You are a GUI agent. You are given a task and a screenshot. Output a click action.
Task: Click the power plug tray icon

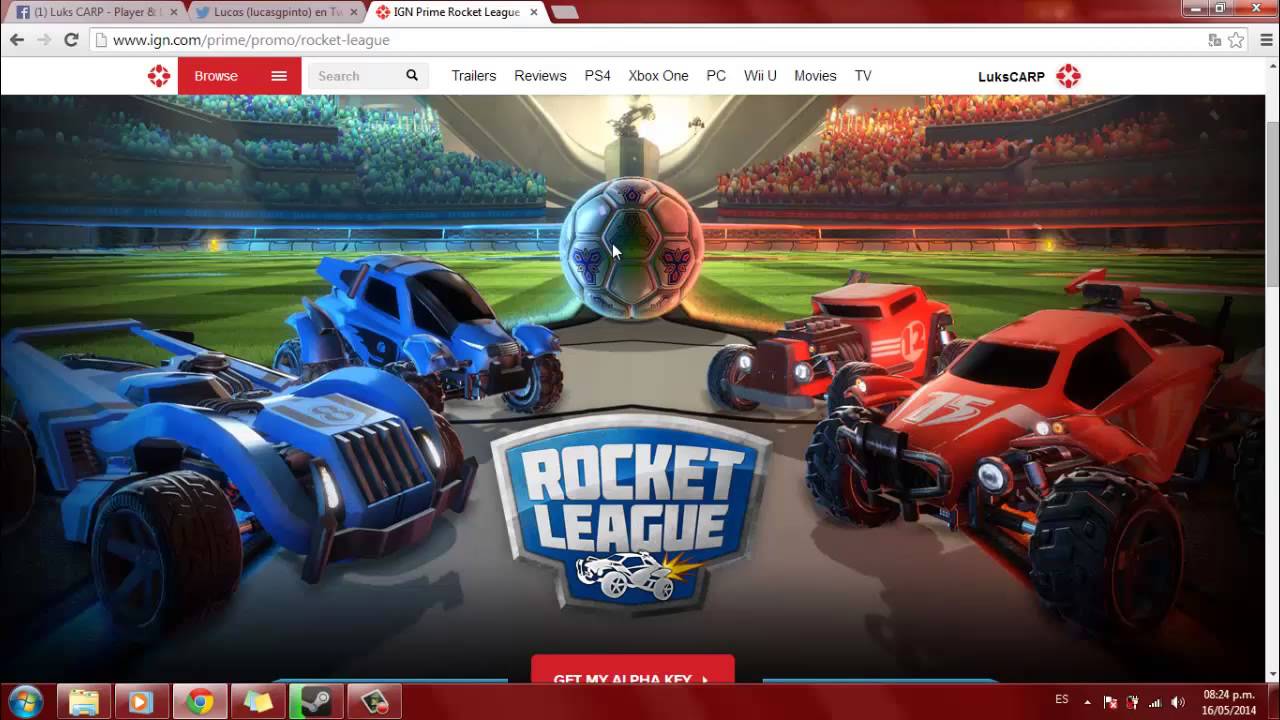pos(1133,702)
